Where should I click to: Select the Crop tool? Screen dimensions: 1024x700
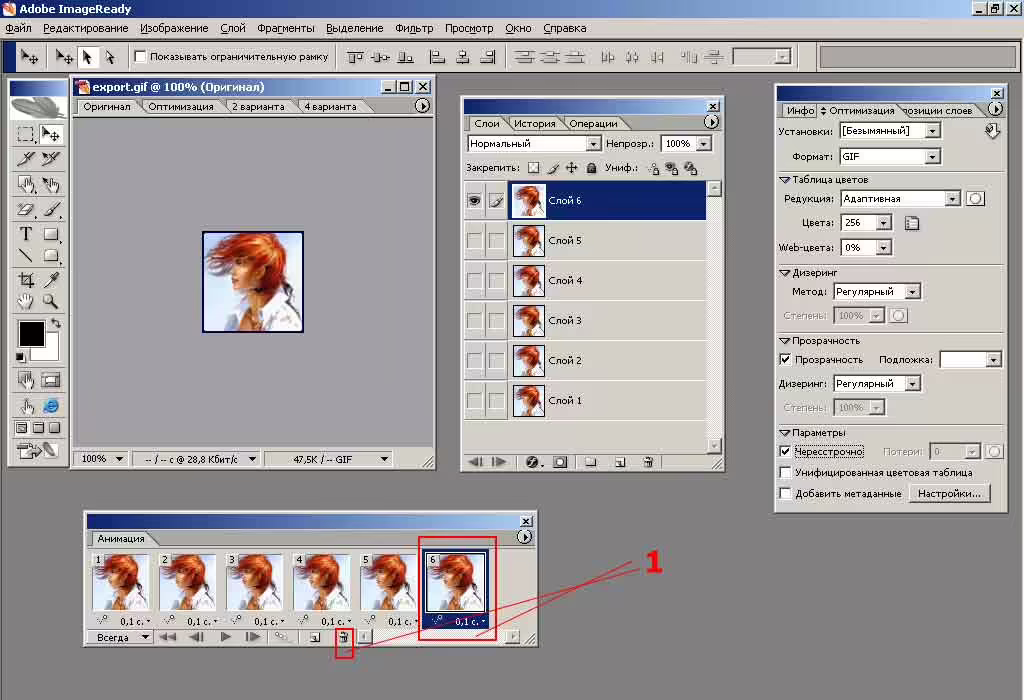[x=25, y=280]
